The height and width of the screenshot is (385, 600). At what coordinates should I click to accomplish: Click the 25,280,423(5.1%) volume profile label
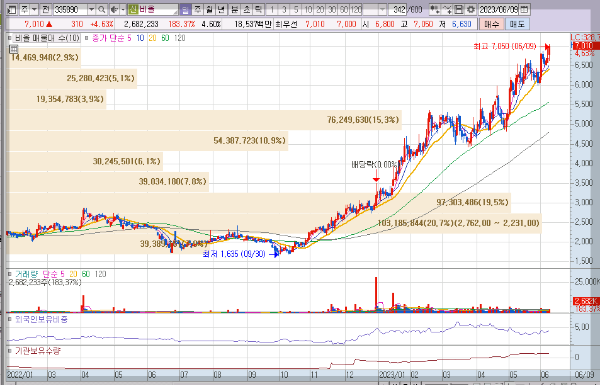(101, 78)
